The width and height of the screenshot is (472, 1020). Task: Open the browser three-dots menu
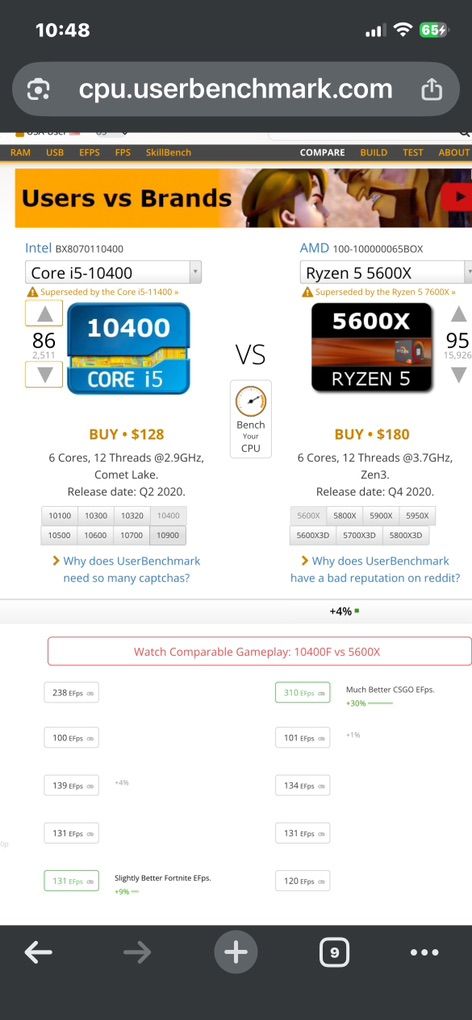tap(425, 953)
